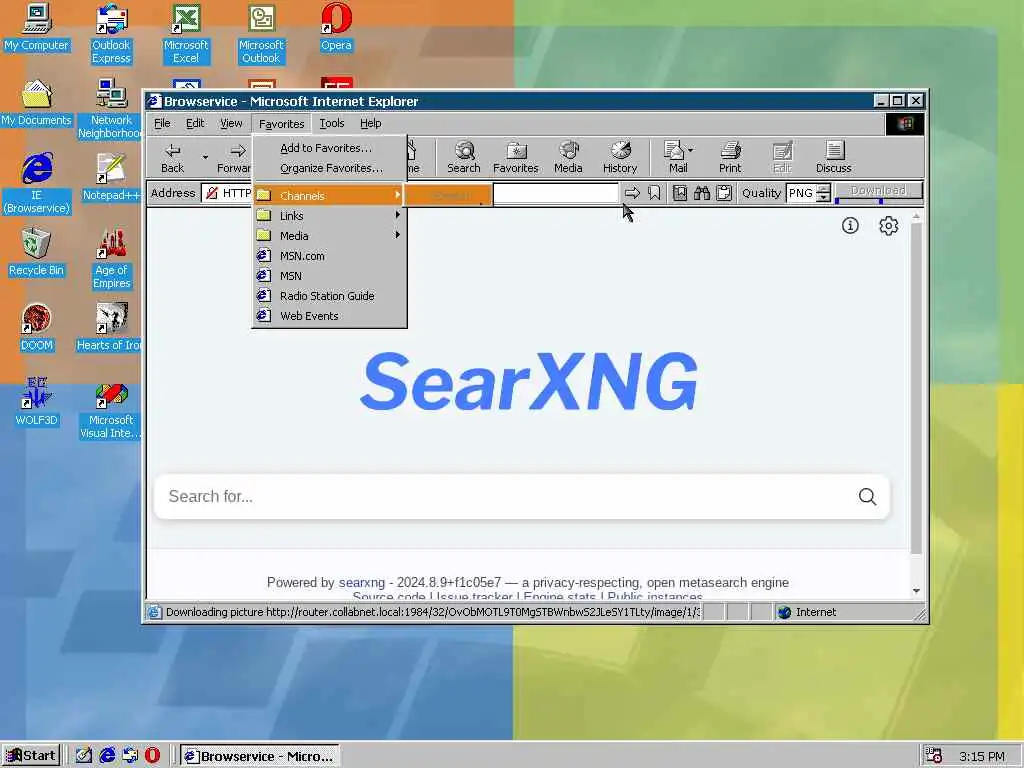Click the Back toolbar button

click(172, 157)
